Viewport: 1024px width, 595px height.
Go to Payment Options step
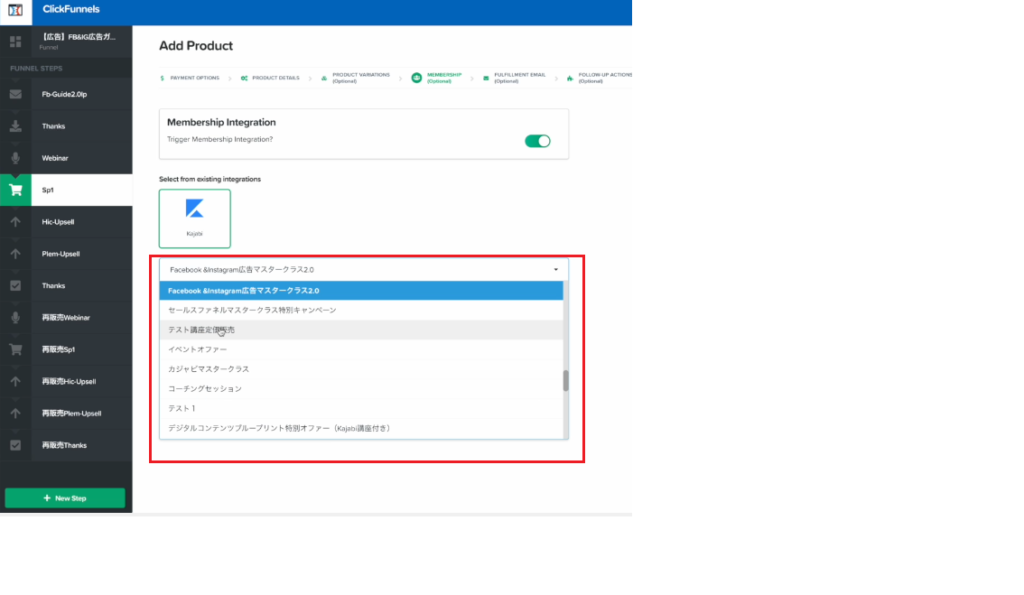click(x=189, y=78)
